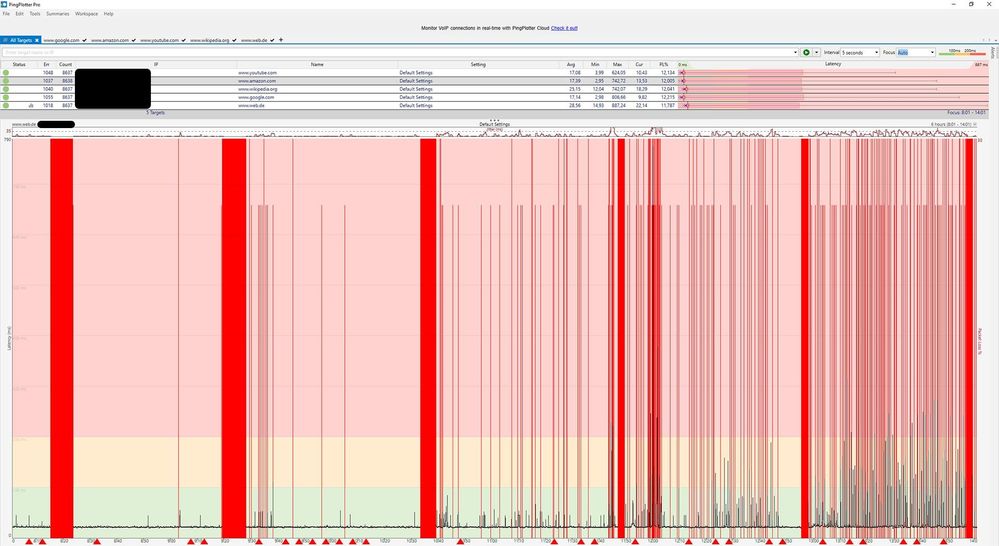The height and width of the screenshot is (546, 999).
Task: Click the green start trace button
Action: (x=806, y=52)
